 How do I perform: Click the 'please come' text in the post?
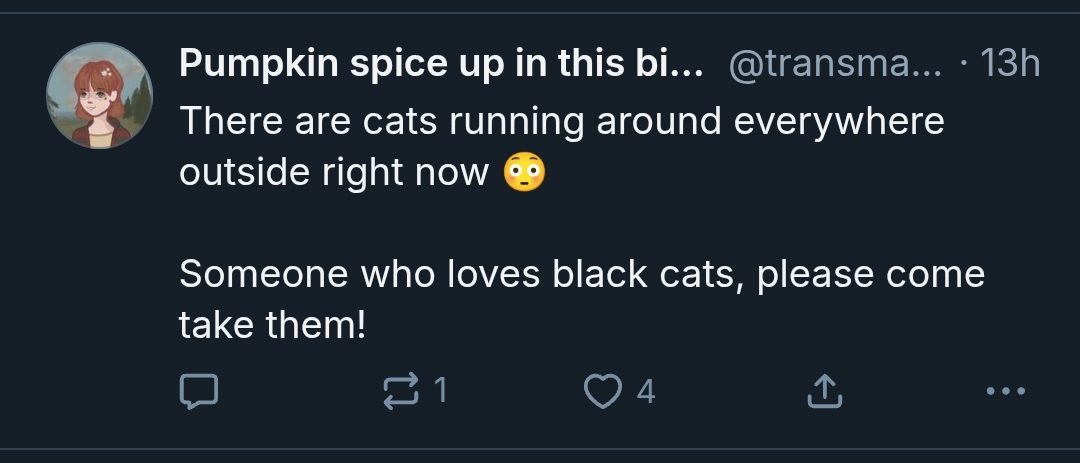871,276
